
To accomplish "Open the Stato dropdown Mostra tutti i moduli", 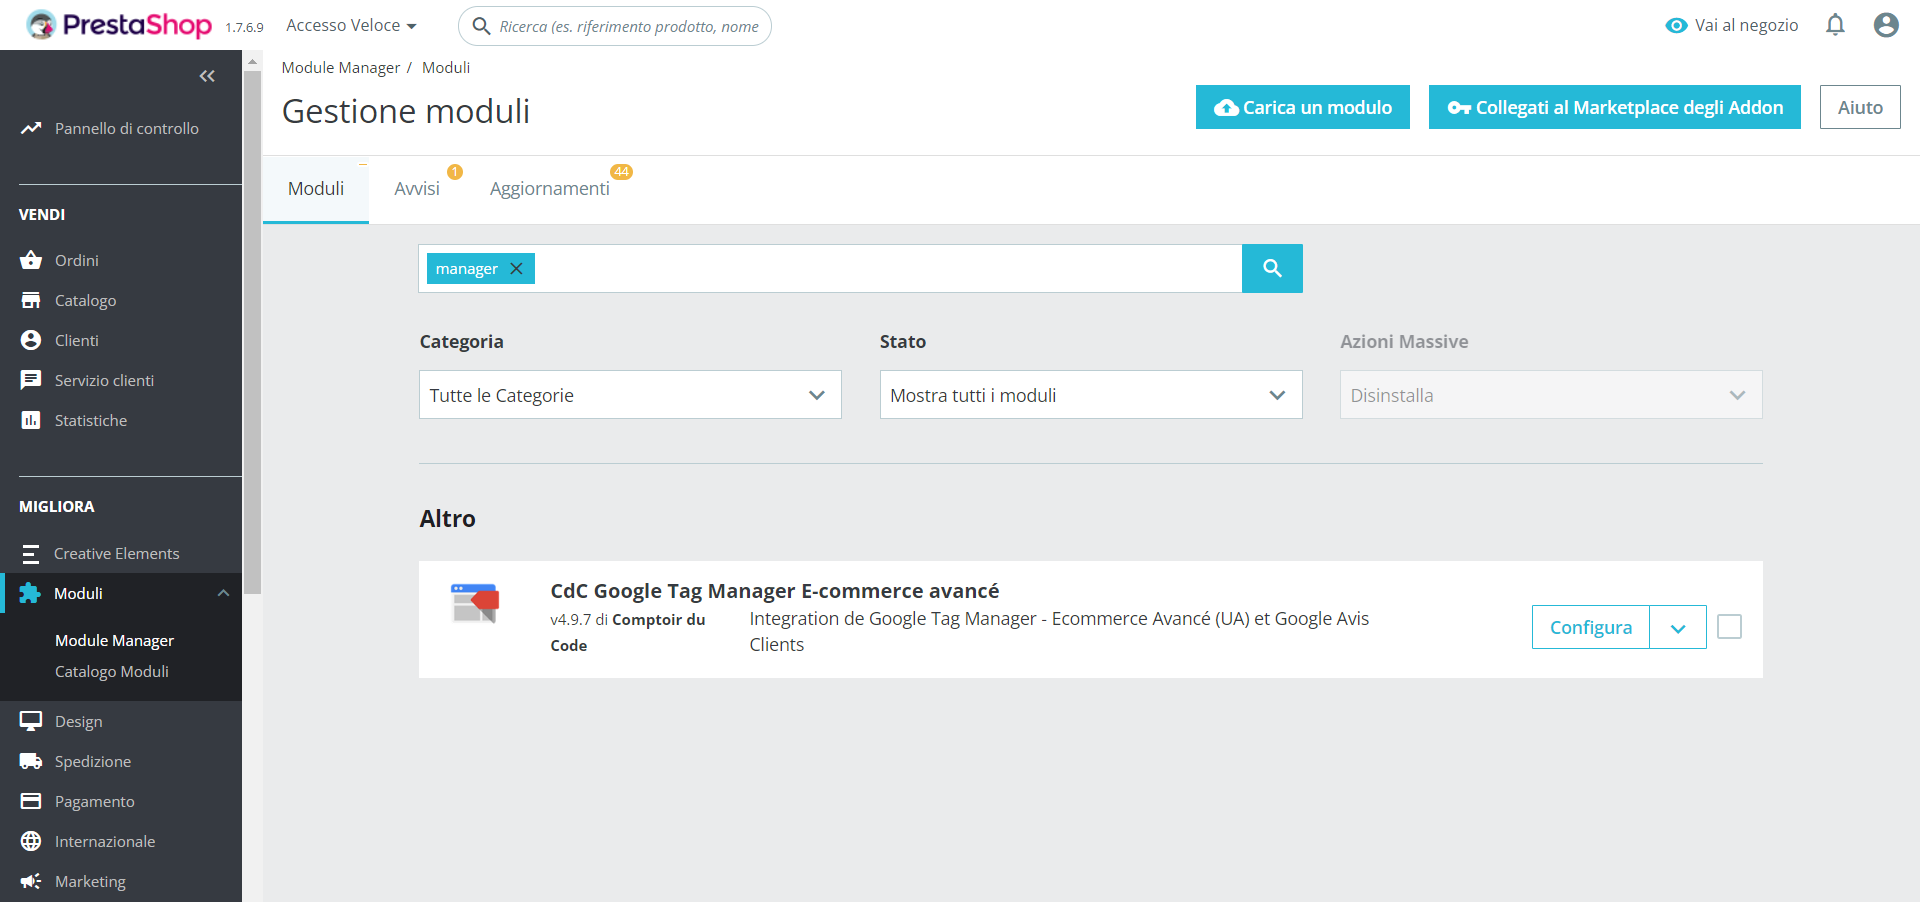I will [x=1091, y=395].
